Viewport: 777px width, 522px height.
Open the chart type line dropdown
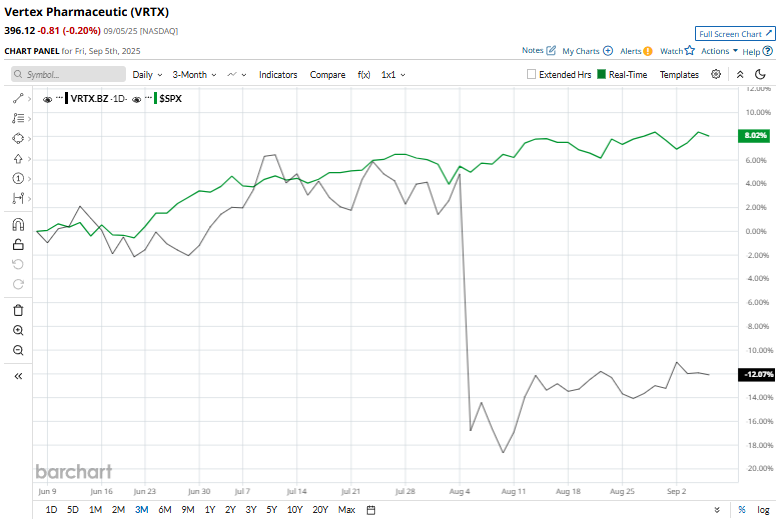[237, 75]
